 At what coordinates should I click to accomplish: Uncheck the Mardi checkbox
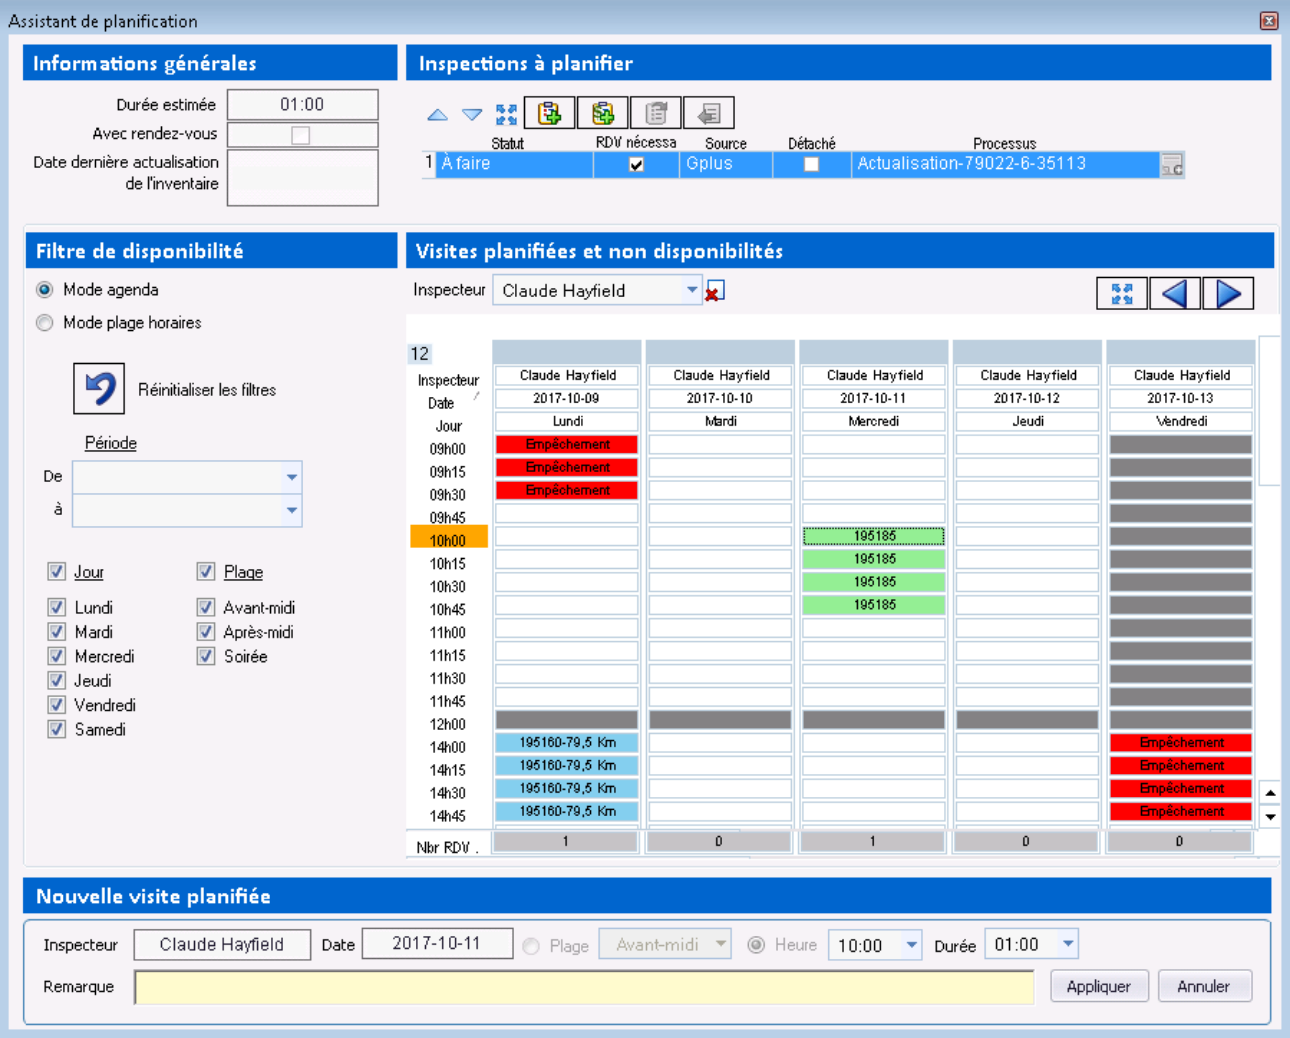56,632
